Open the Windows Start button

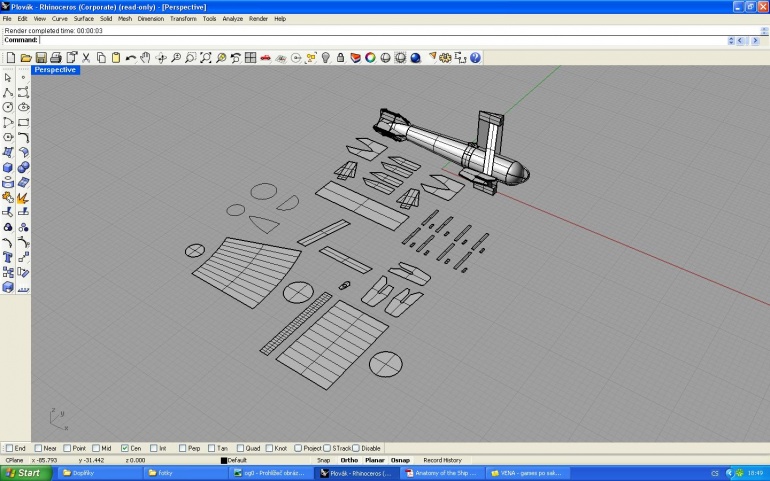[x=26, y=473]
